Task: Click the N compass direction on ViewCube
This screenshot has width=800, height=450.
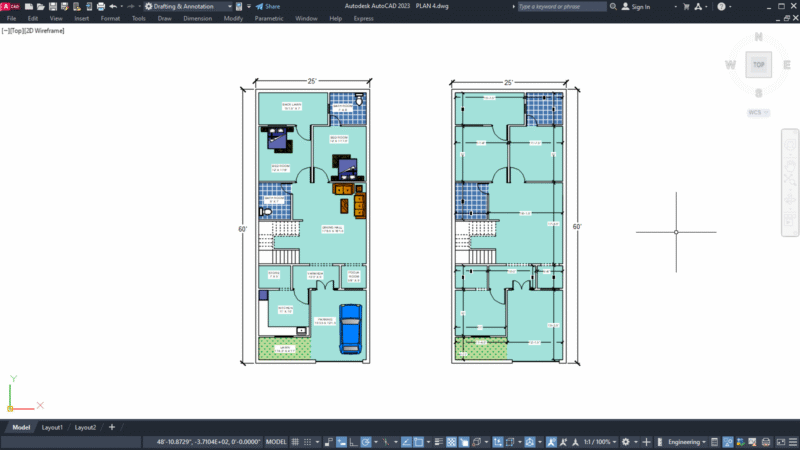Action: [x=758, y=37]
